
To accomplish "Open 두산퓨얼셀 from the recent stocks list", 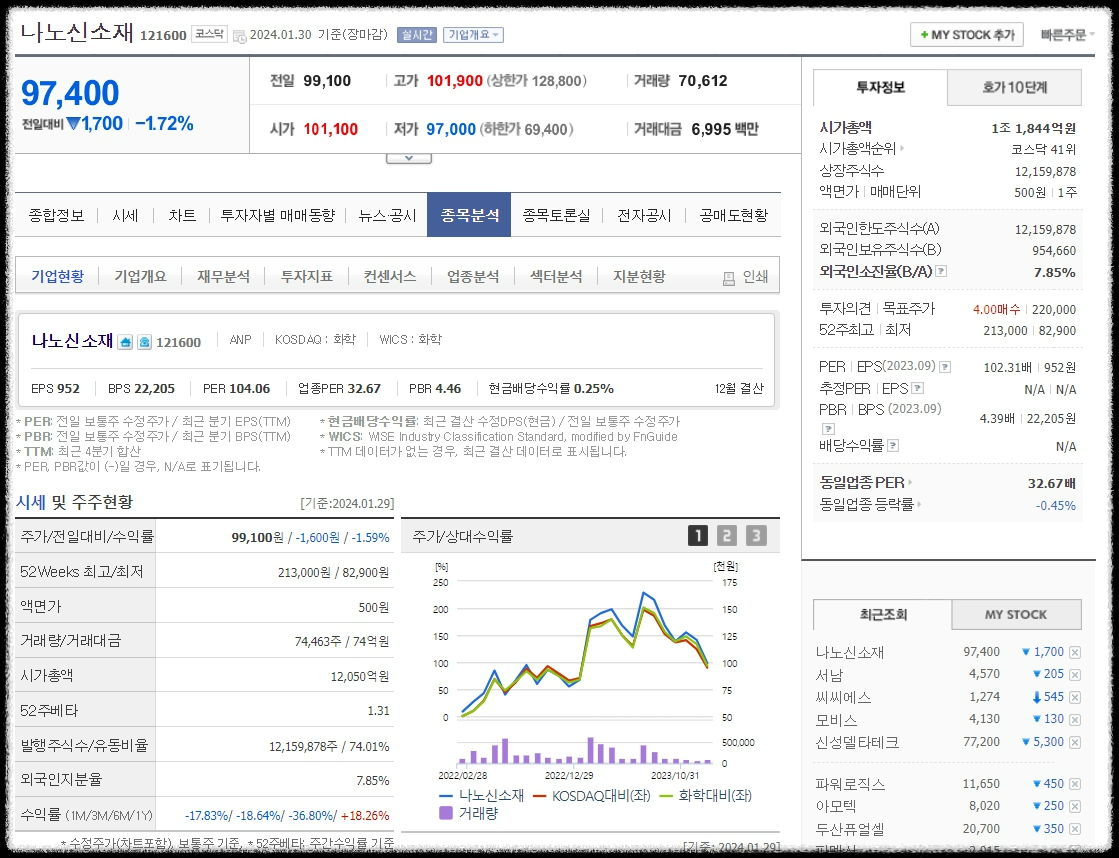I will click(850, 829).
